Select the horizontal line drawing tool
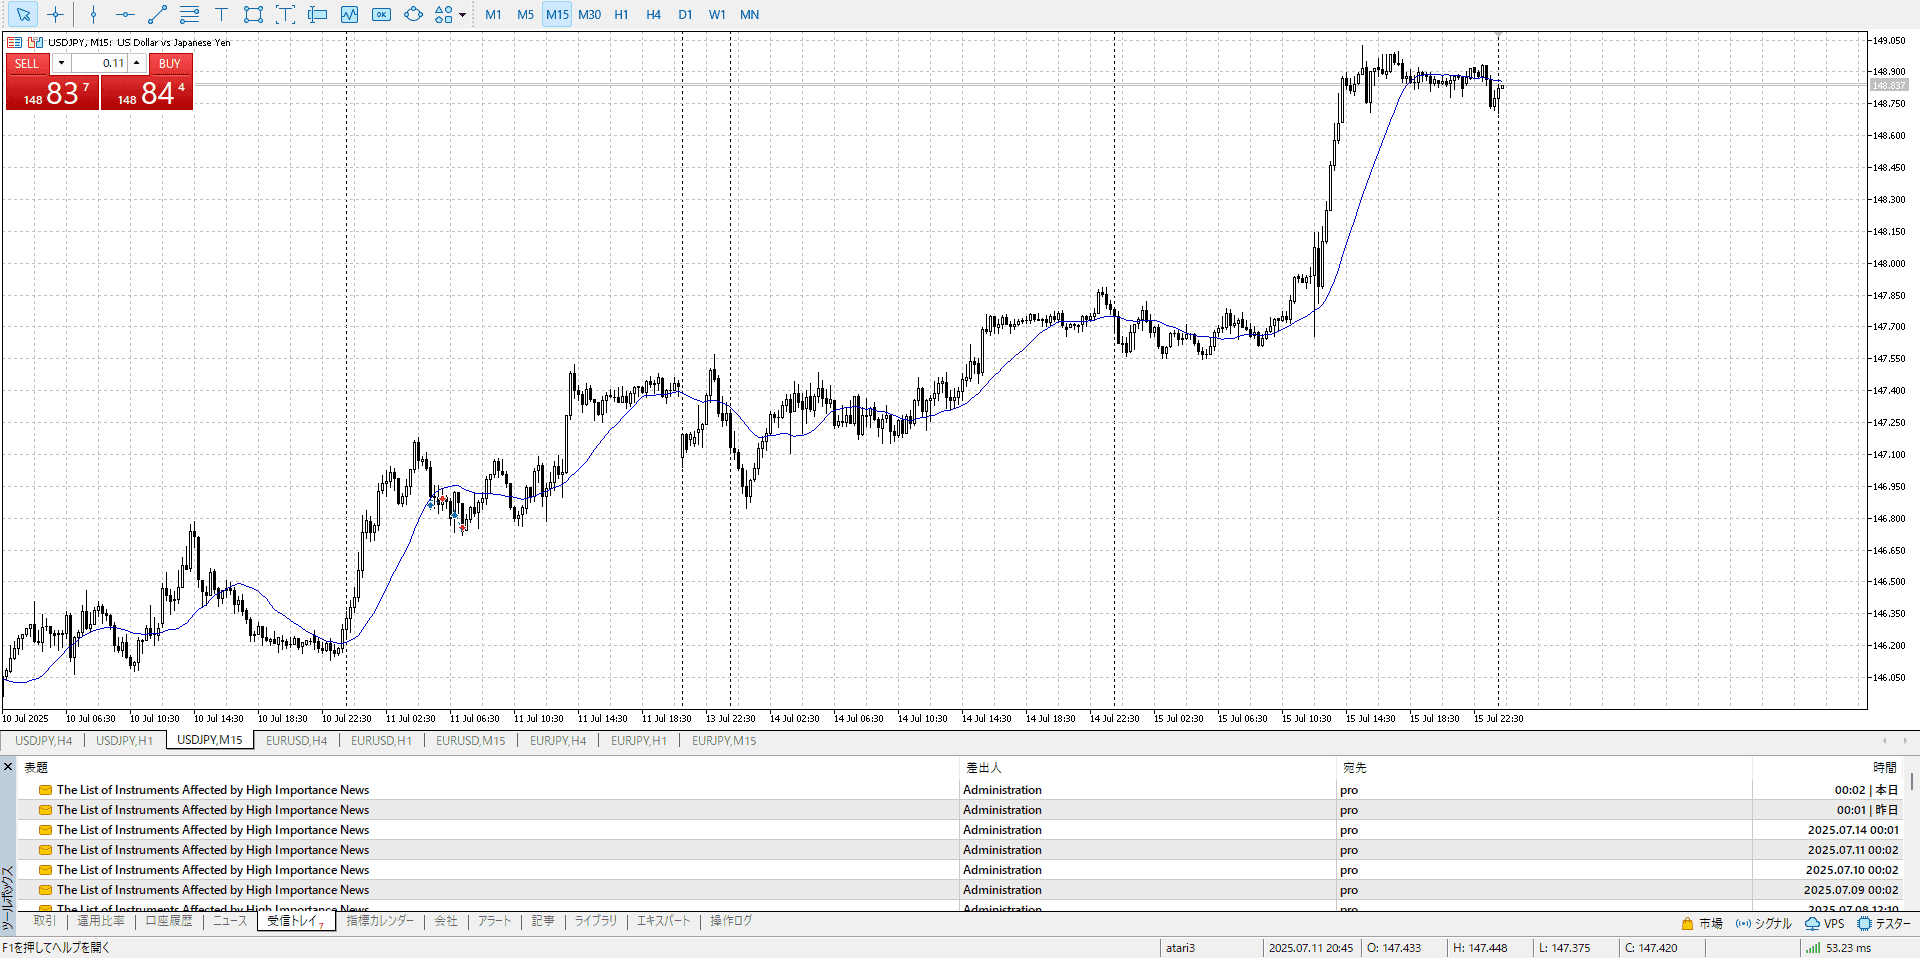This screenshot has width=1920, height=958. [x=125, y=15]
